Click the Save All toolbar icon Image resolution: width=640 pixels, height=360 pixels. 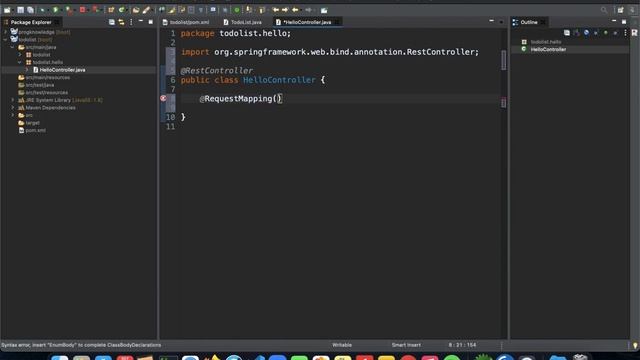pos(31,10)
